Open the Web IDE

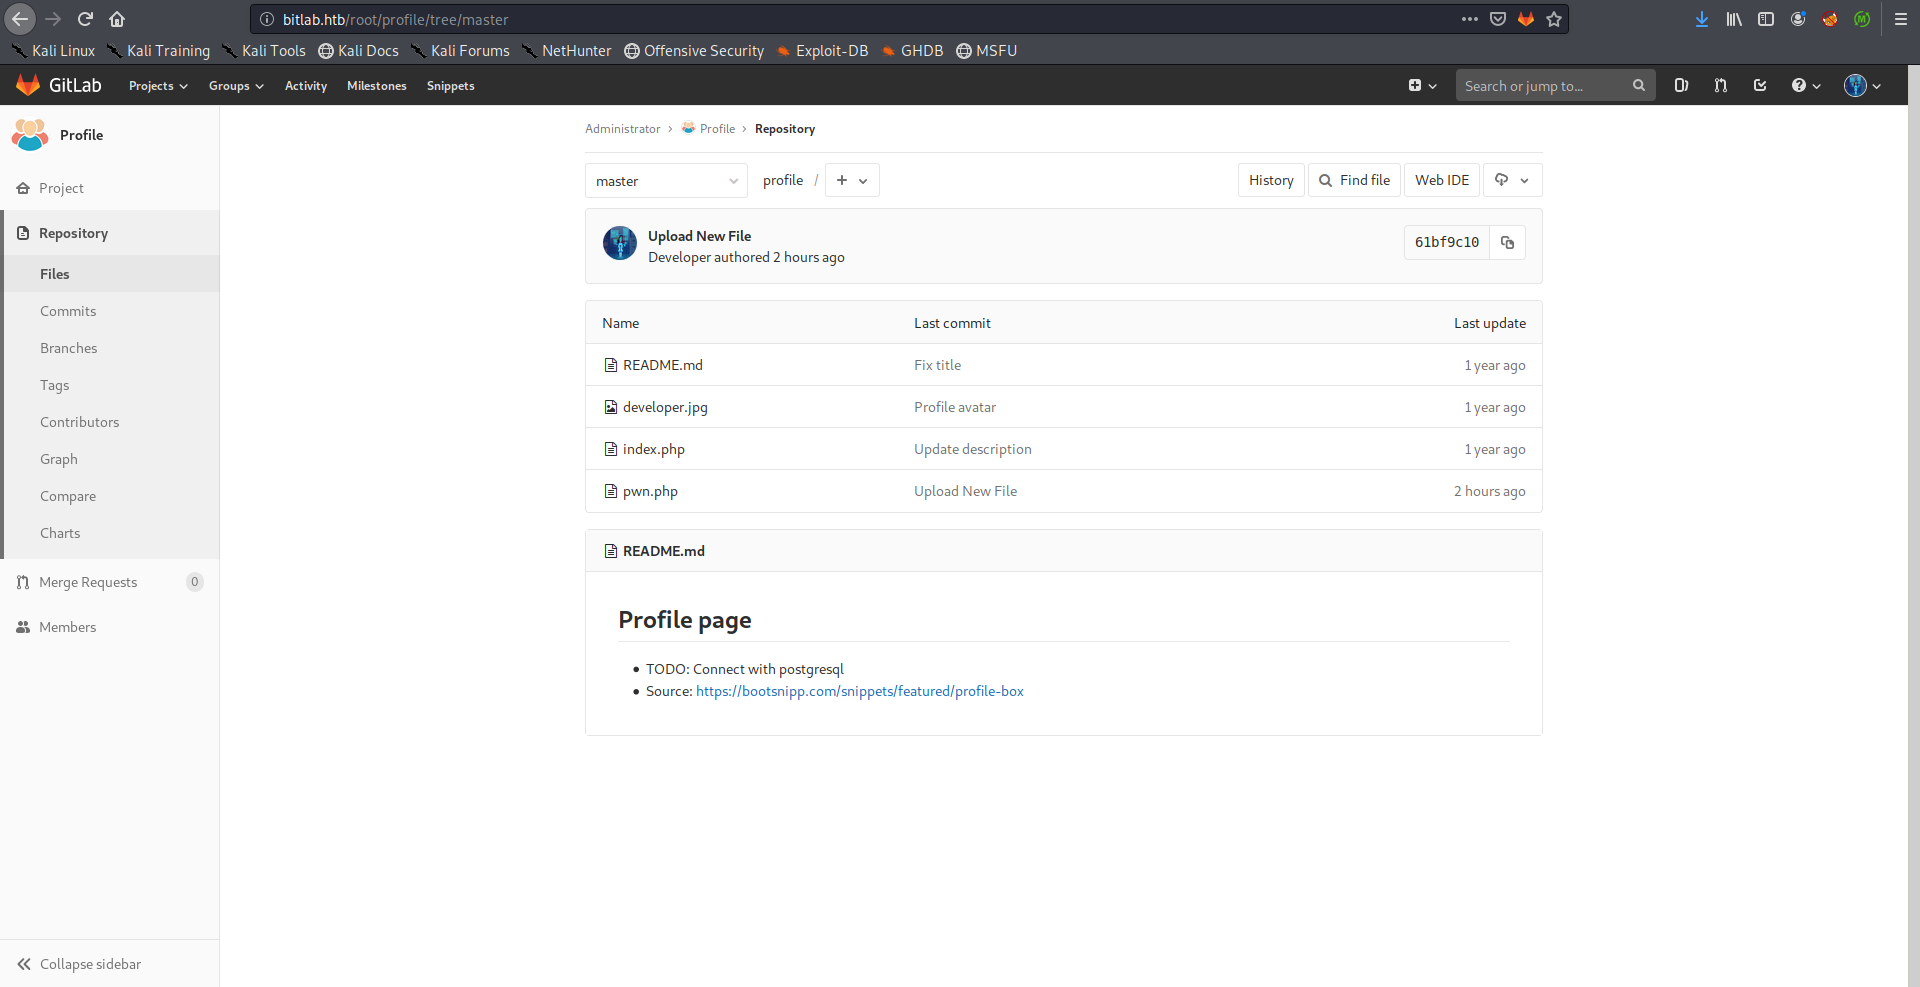coord(1441,181)
